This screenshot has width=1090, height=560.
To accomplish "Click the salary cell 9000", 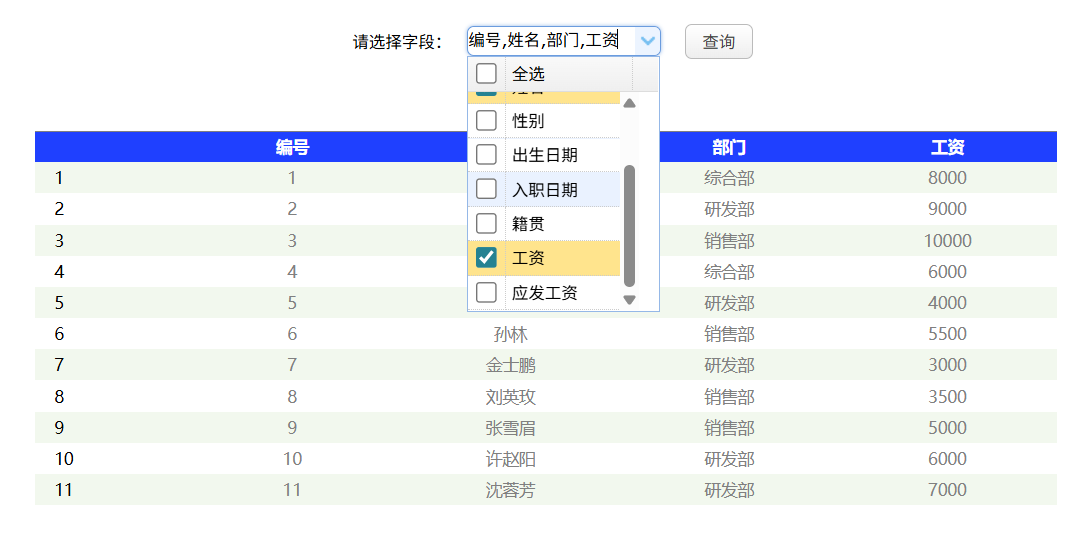I will (x=947, y=209).
